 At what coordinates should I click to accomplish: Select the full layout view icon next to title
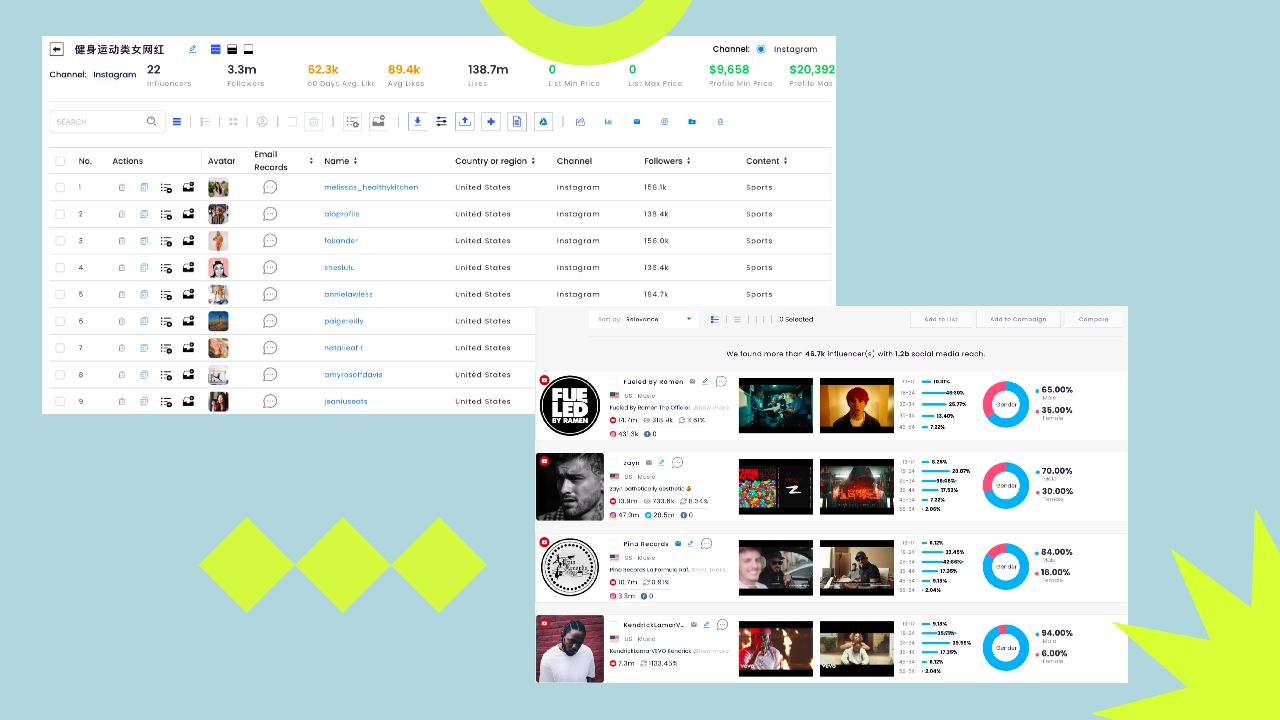[216, 49]
